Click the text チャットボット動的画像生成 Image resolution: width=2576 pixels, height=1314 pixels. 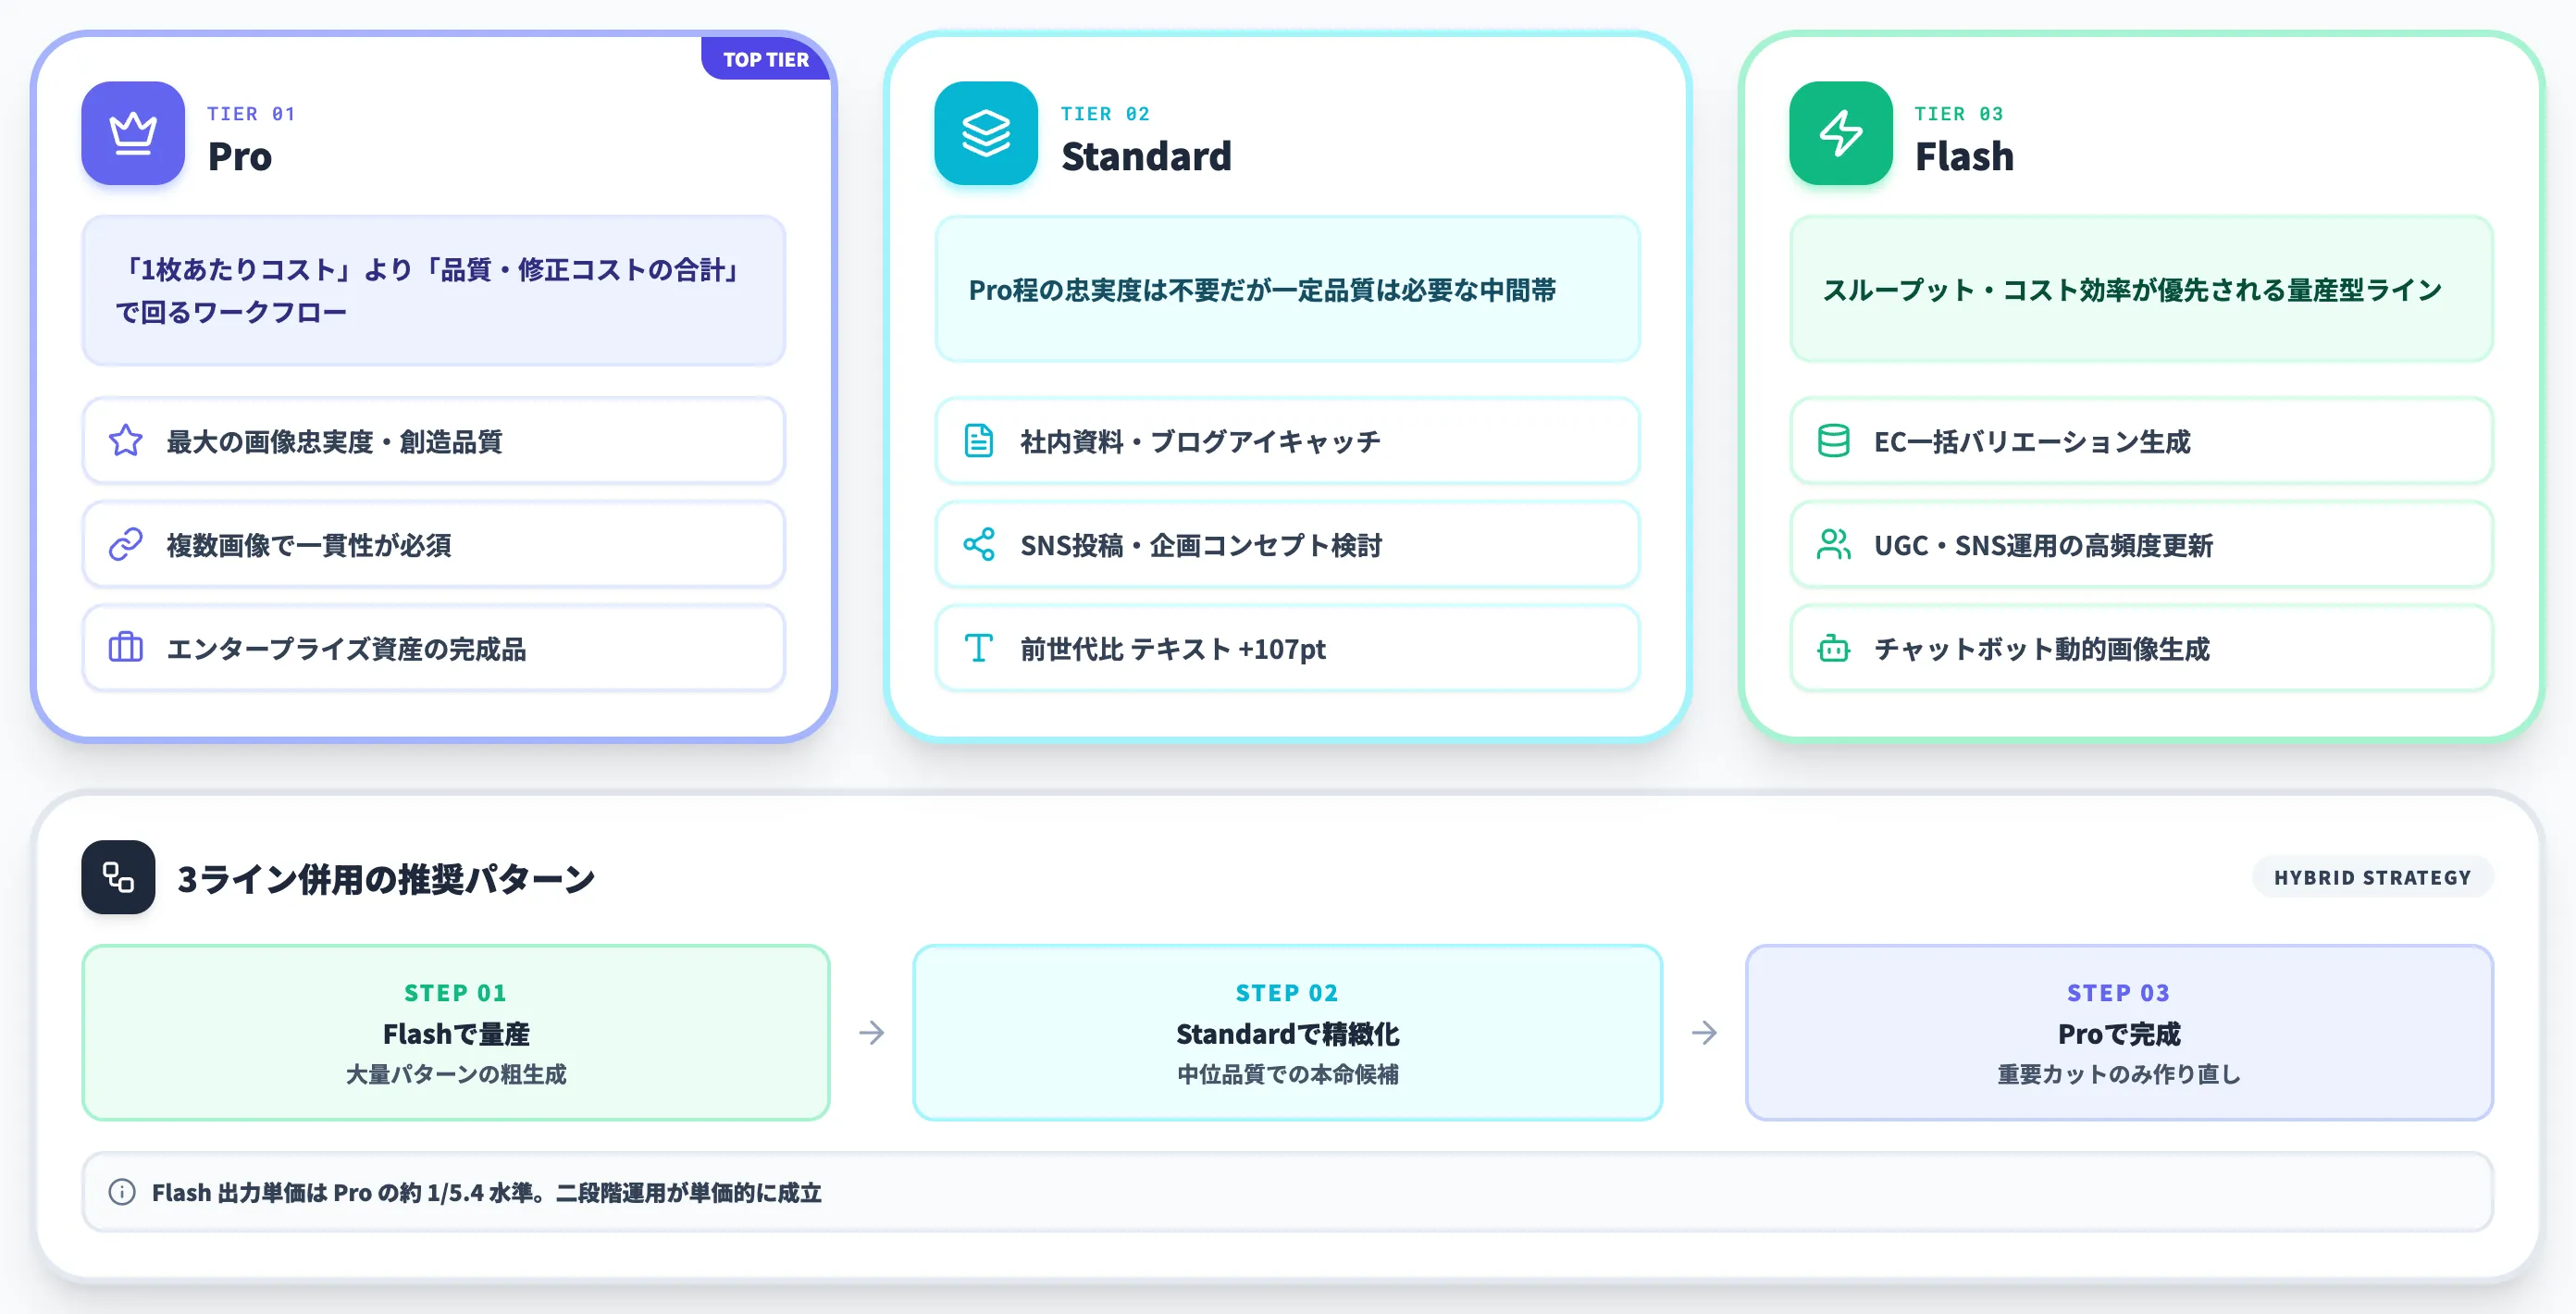2042,649
